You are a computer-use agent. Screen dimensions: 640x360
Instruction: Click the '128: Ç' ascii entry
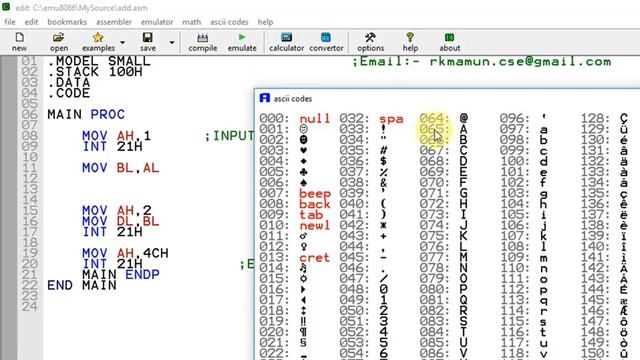[604, 118]
